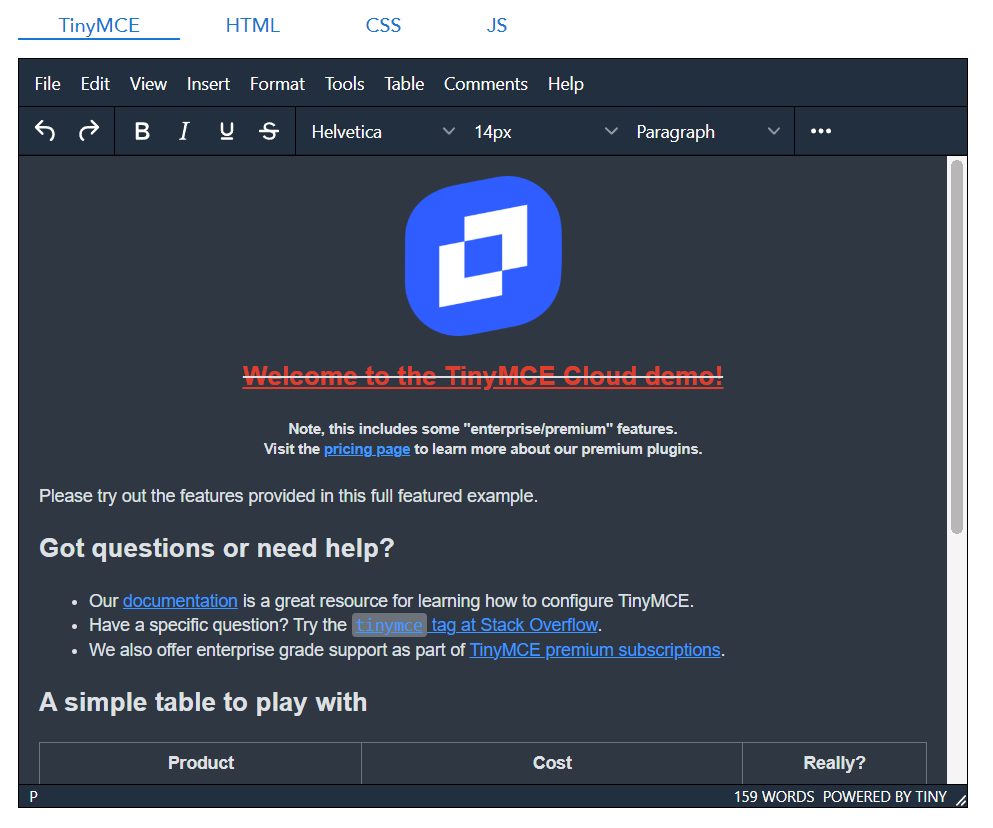The width and height of the screenshot is (993, 828).
Task: Click the editor vertical scrollbar thumb
Action: coord(956,347)
